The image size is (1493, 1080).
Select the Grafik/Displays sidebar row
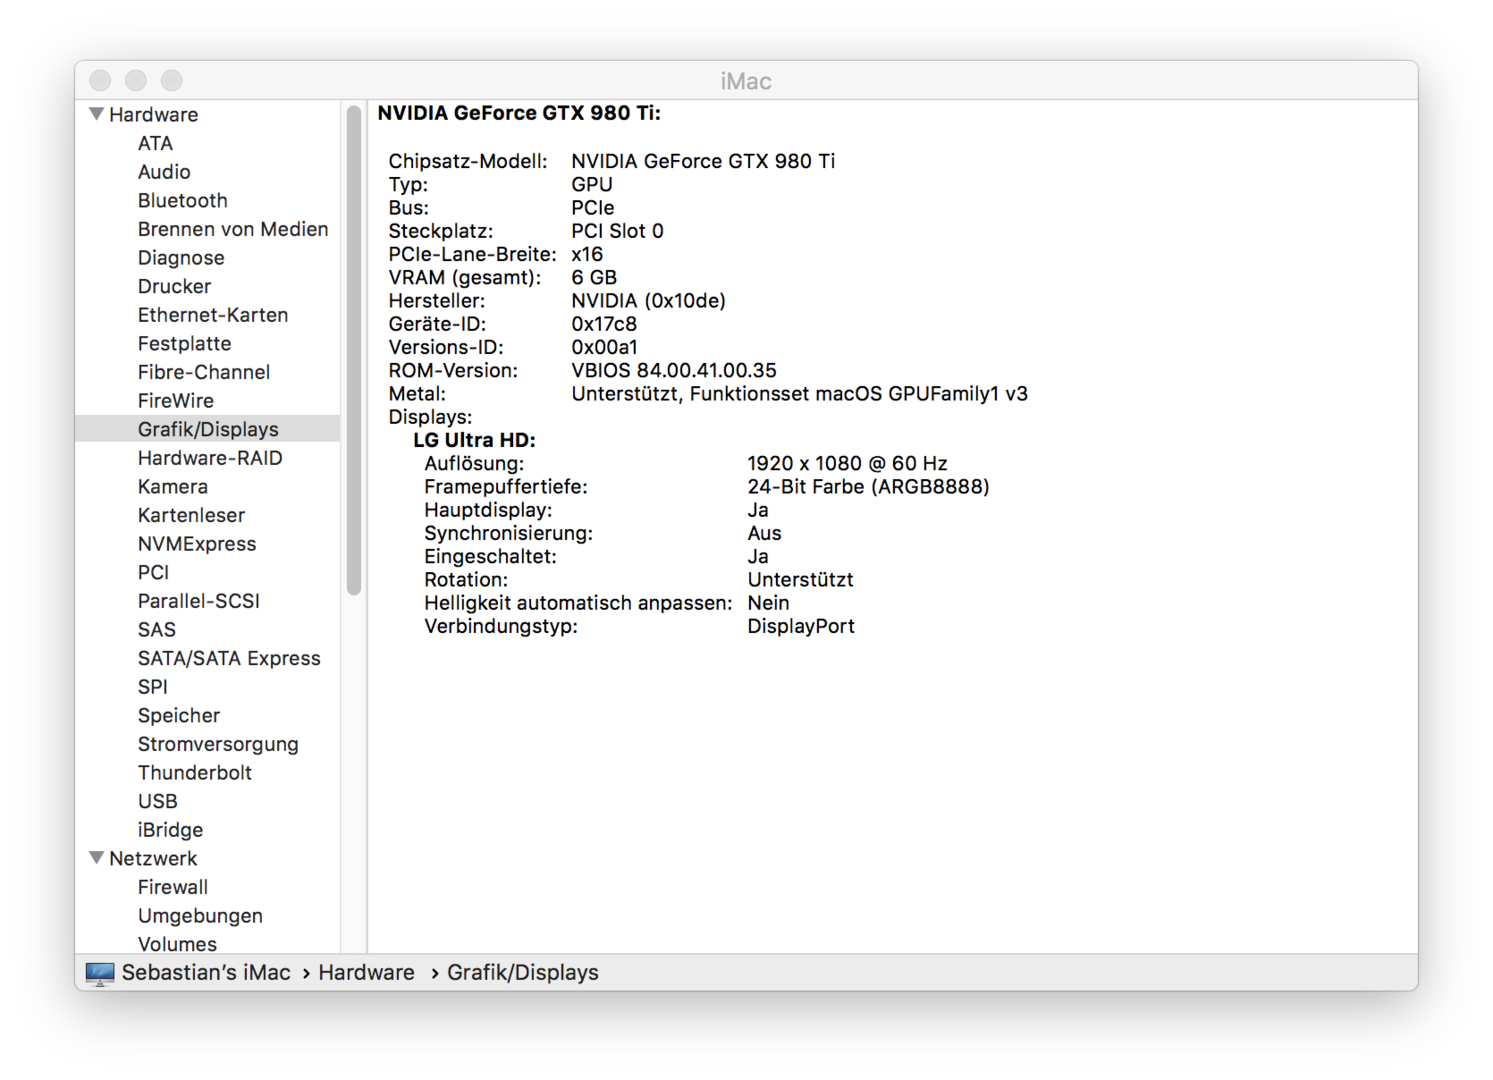click(208, 429)
